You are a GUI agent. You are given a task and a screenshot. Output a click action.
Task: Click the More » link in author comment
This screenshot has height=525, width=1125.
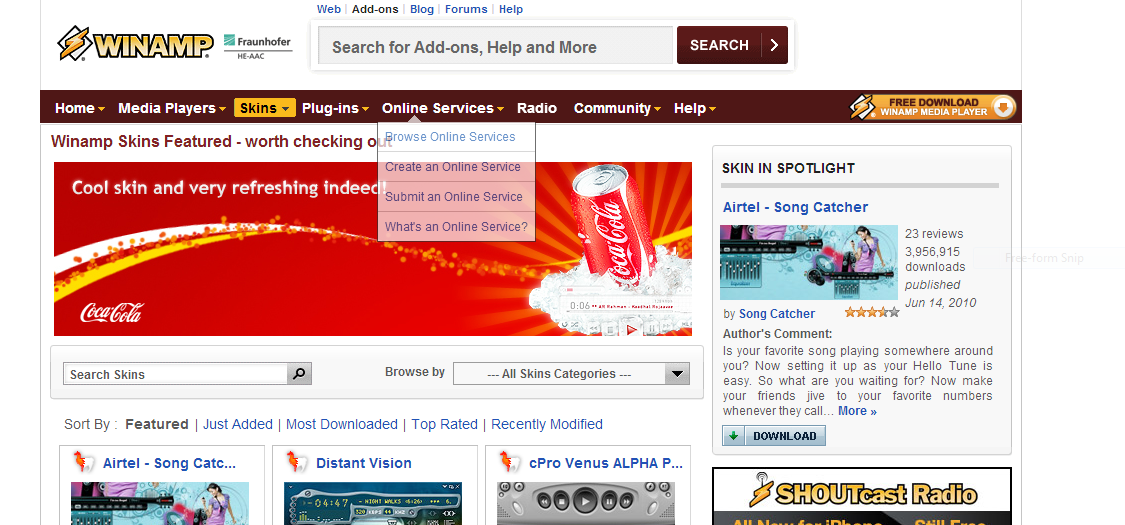pyautogui.click(x=857, y=411)
